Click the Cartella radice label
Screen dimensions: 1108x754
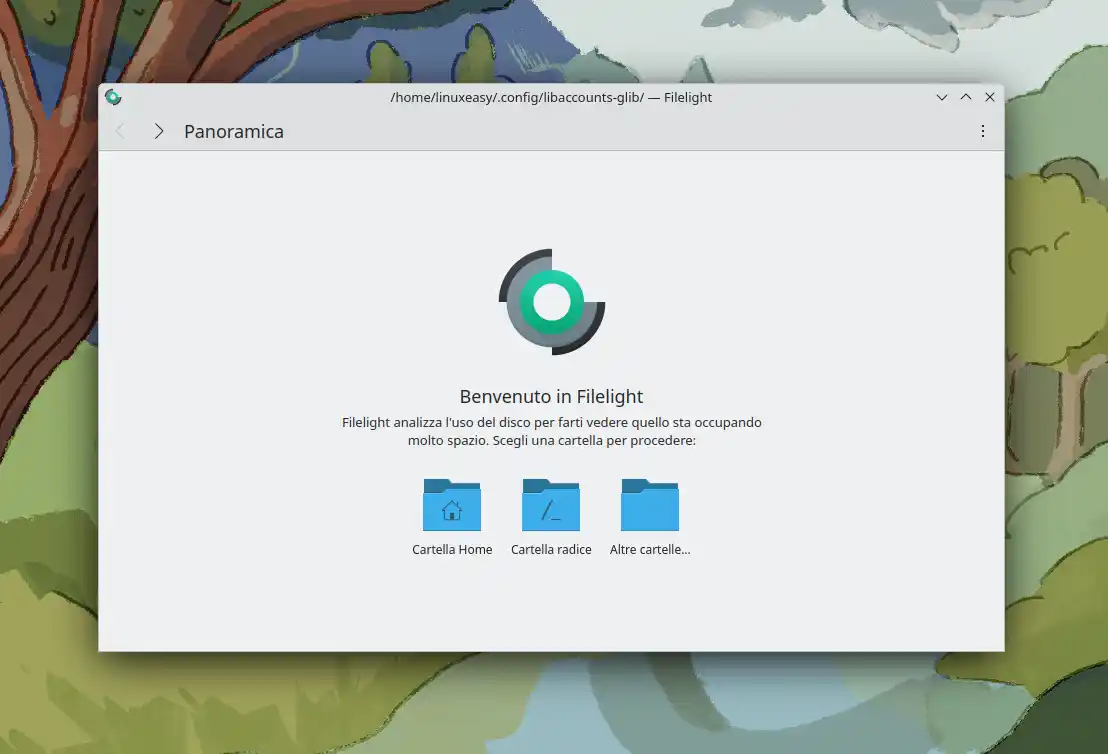[551, 549]
